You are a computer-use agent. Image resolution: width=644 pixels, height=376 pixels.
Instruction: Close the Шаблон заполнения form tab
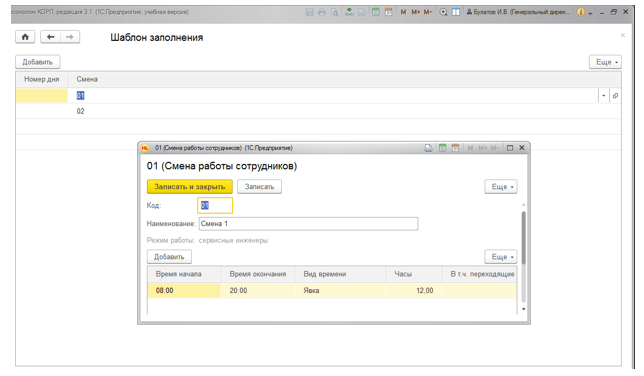click(x=623, y=35)
